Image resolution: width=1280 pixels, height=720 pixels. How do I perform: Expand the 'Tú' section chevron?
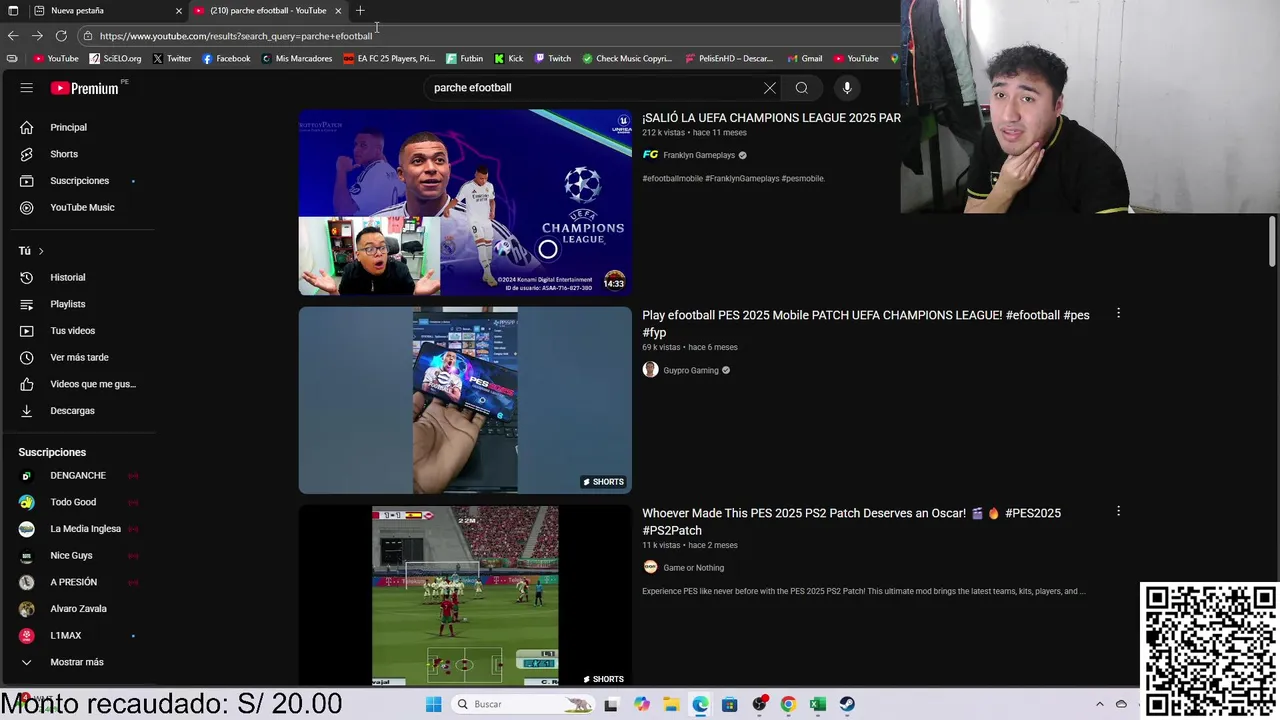tap(41, 251)
